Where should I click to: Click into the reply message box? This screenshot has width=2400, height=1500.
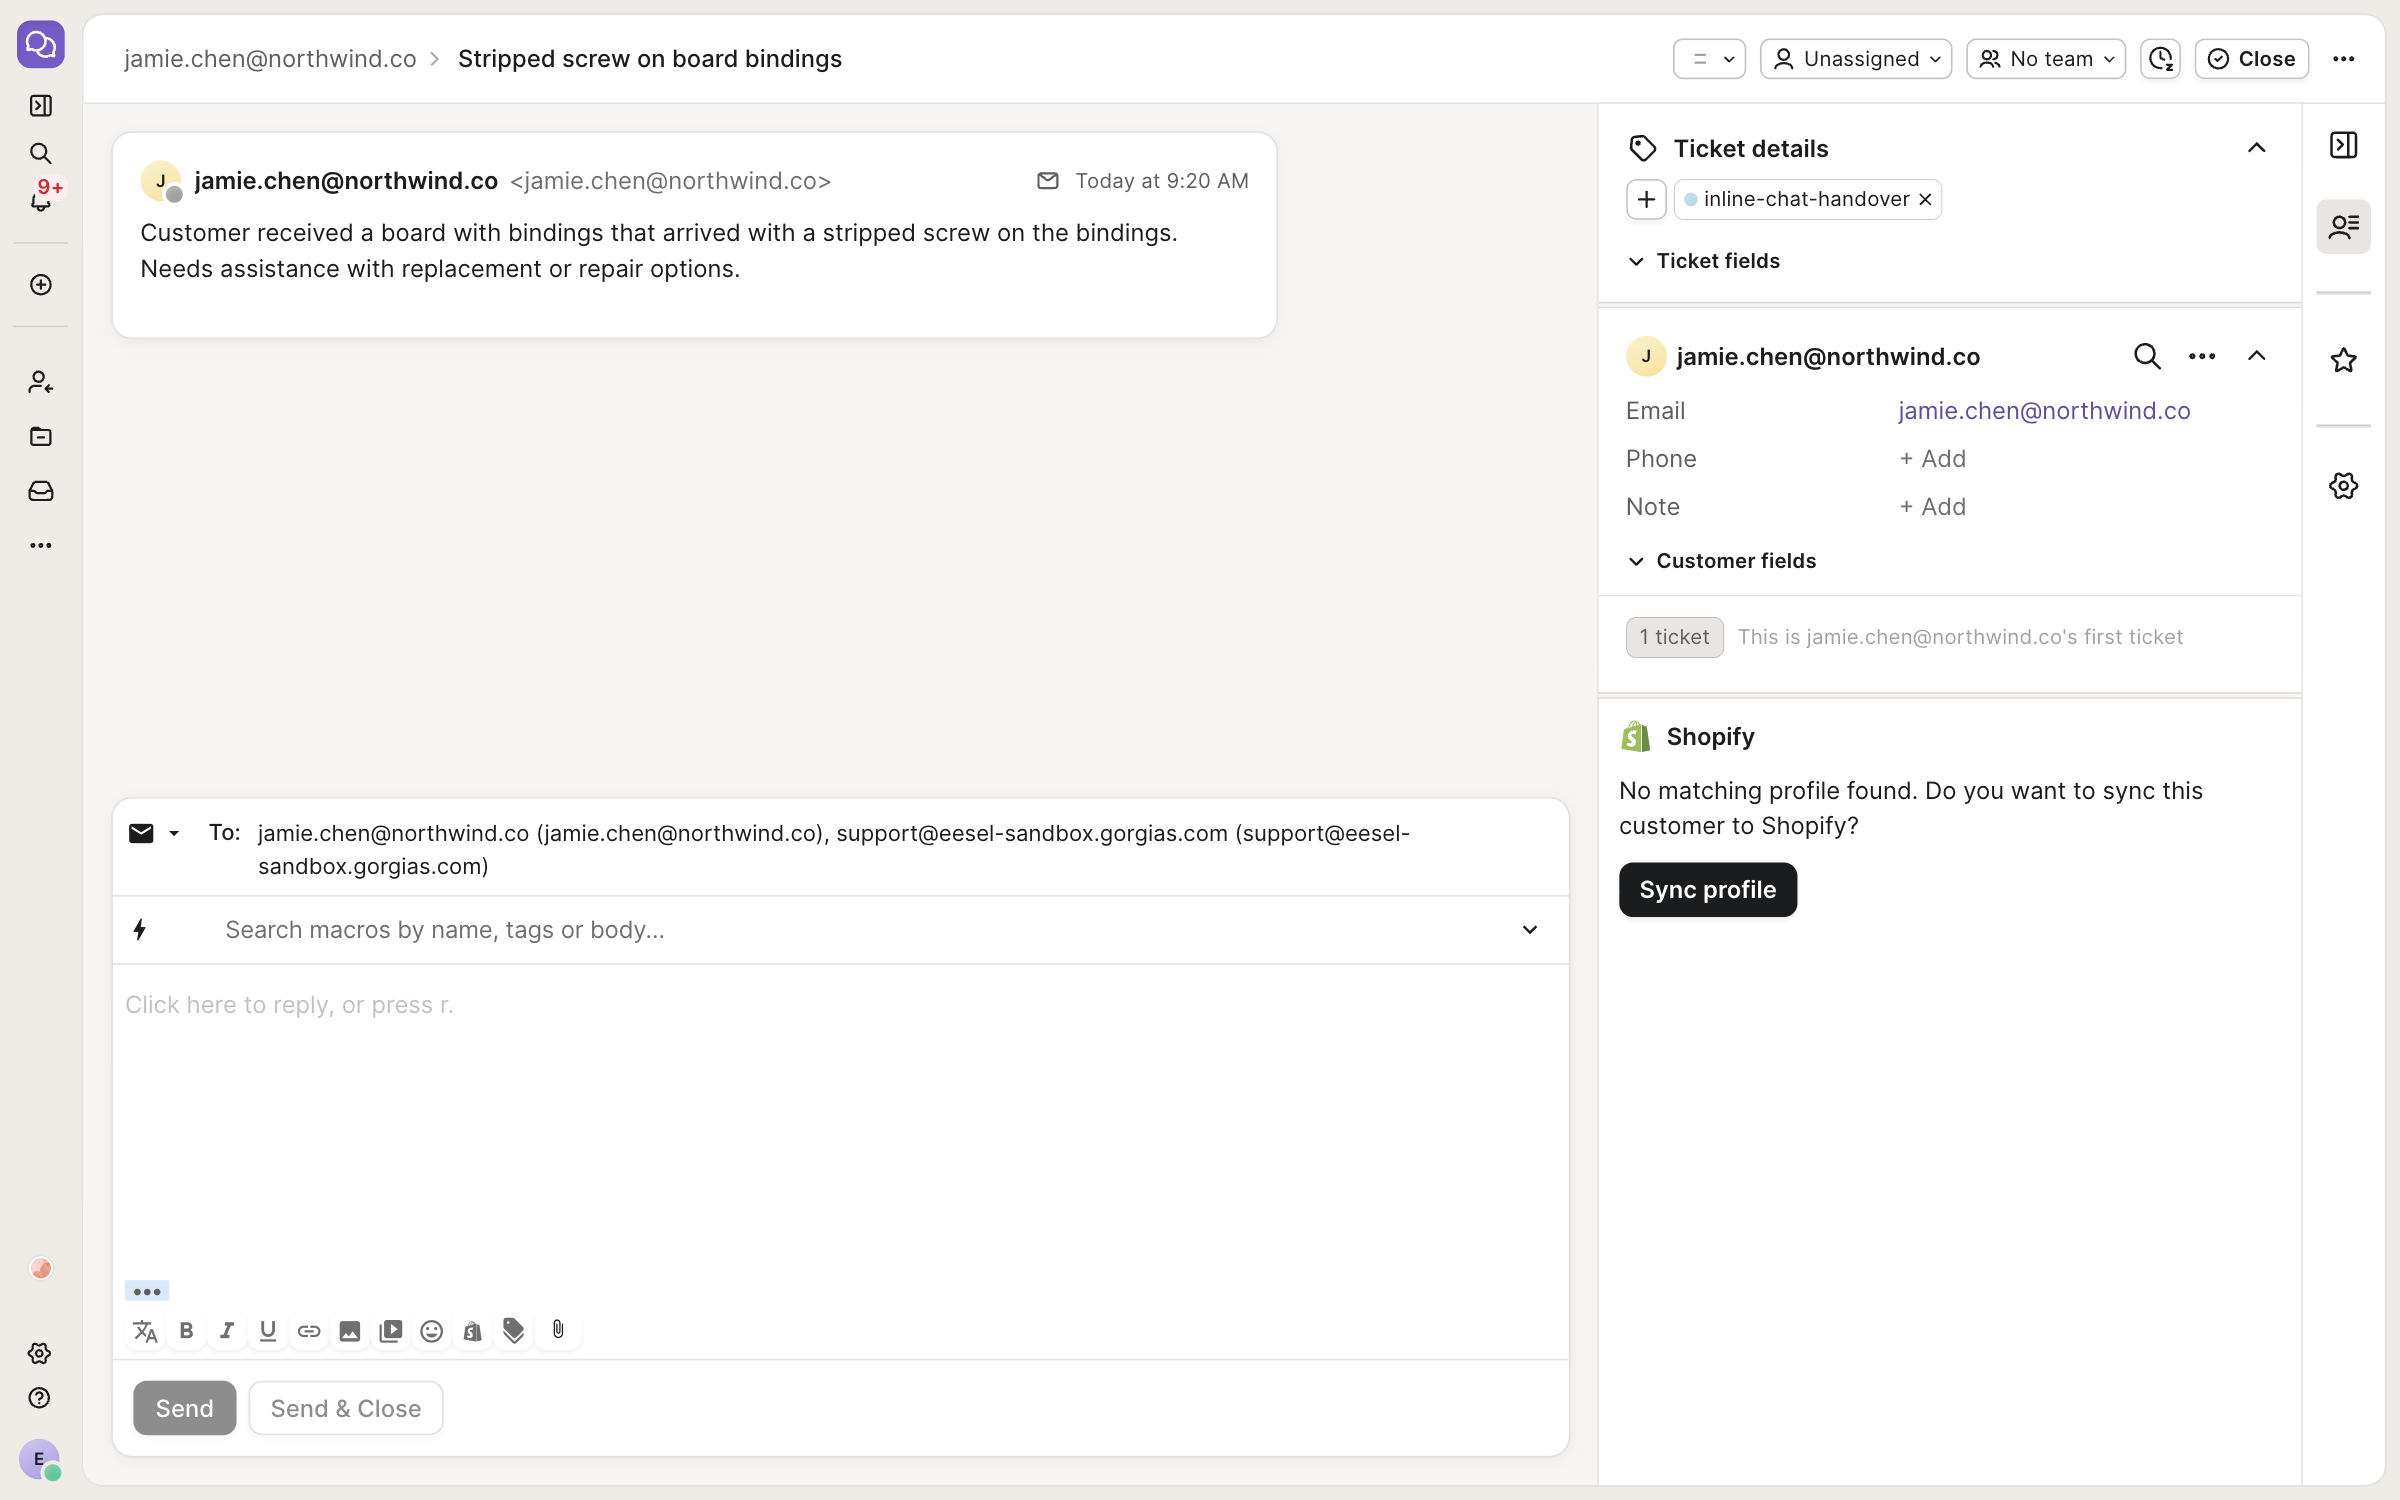(x=840, y=1120)
